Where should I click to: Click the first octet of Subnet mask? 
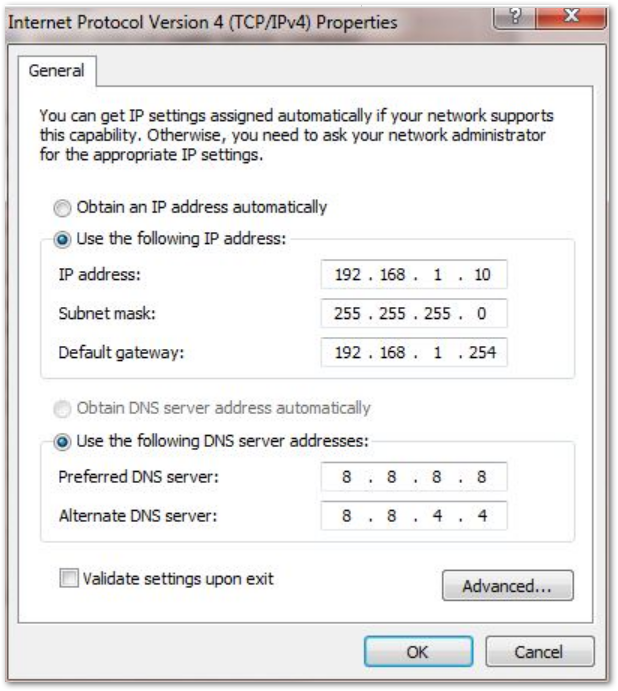pos(348,314)
